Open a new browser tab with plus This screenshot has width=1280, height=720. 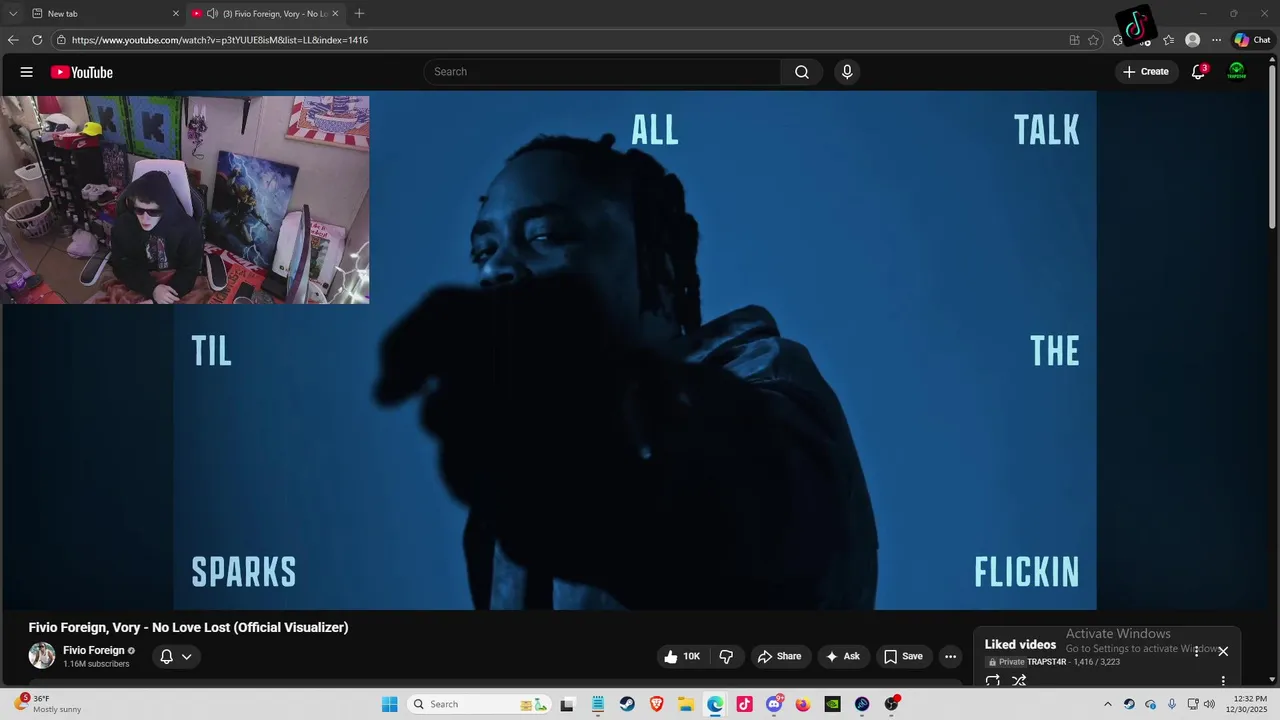click(359, 13)
